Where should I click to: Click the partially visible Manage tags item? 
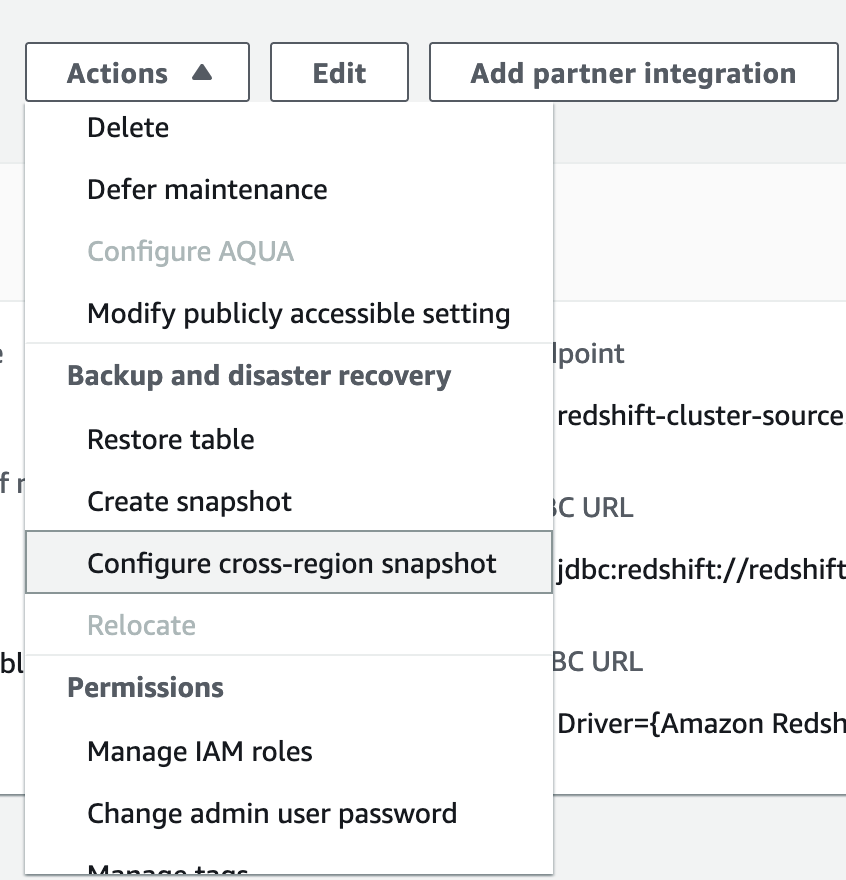pyautogui.click(x=168, y=870)
